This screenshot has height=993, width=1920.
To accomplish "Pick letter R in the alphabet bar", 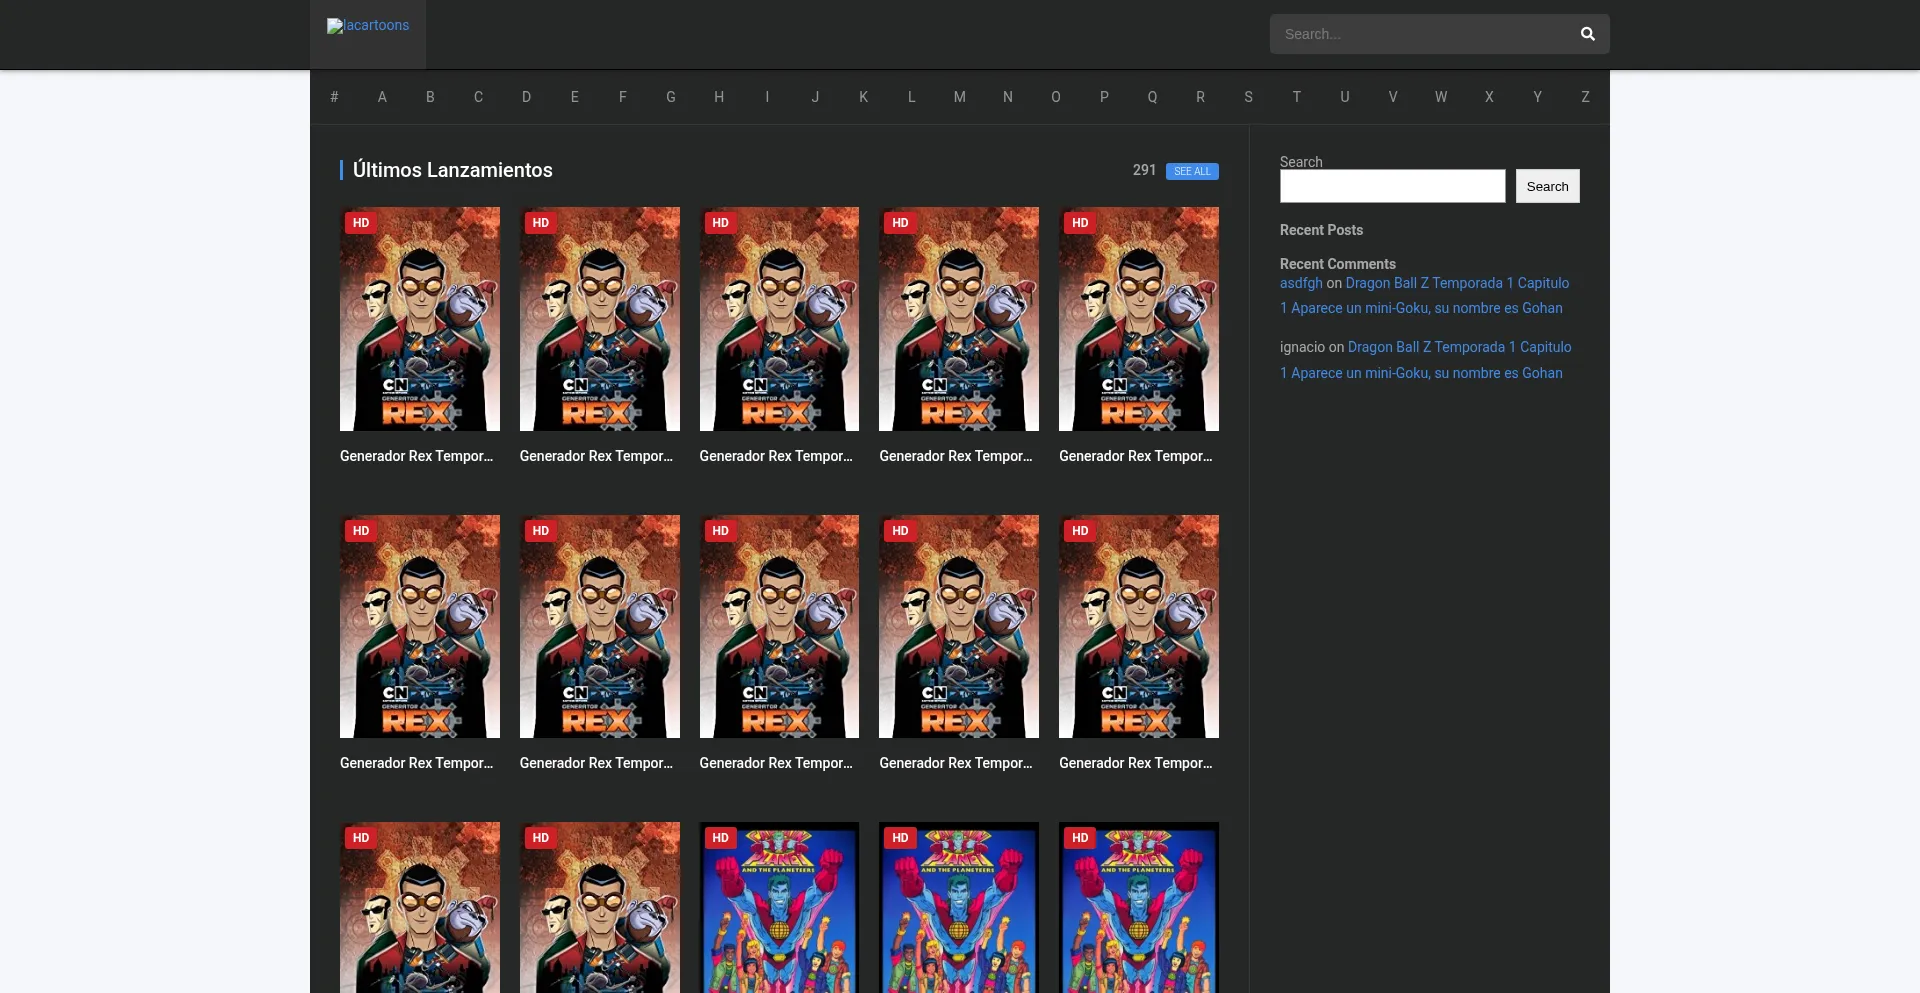I will [x=1200, y=97].
